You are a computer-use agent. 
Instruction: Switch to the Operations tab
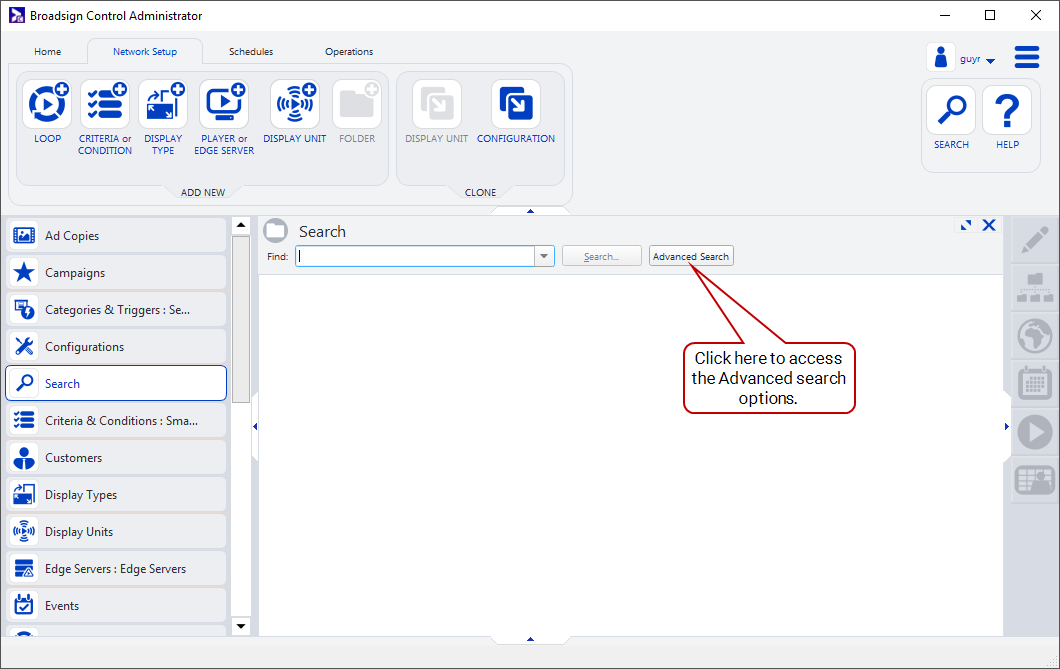pos(349,51)
